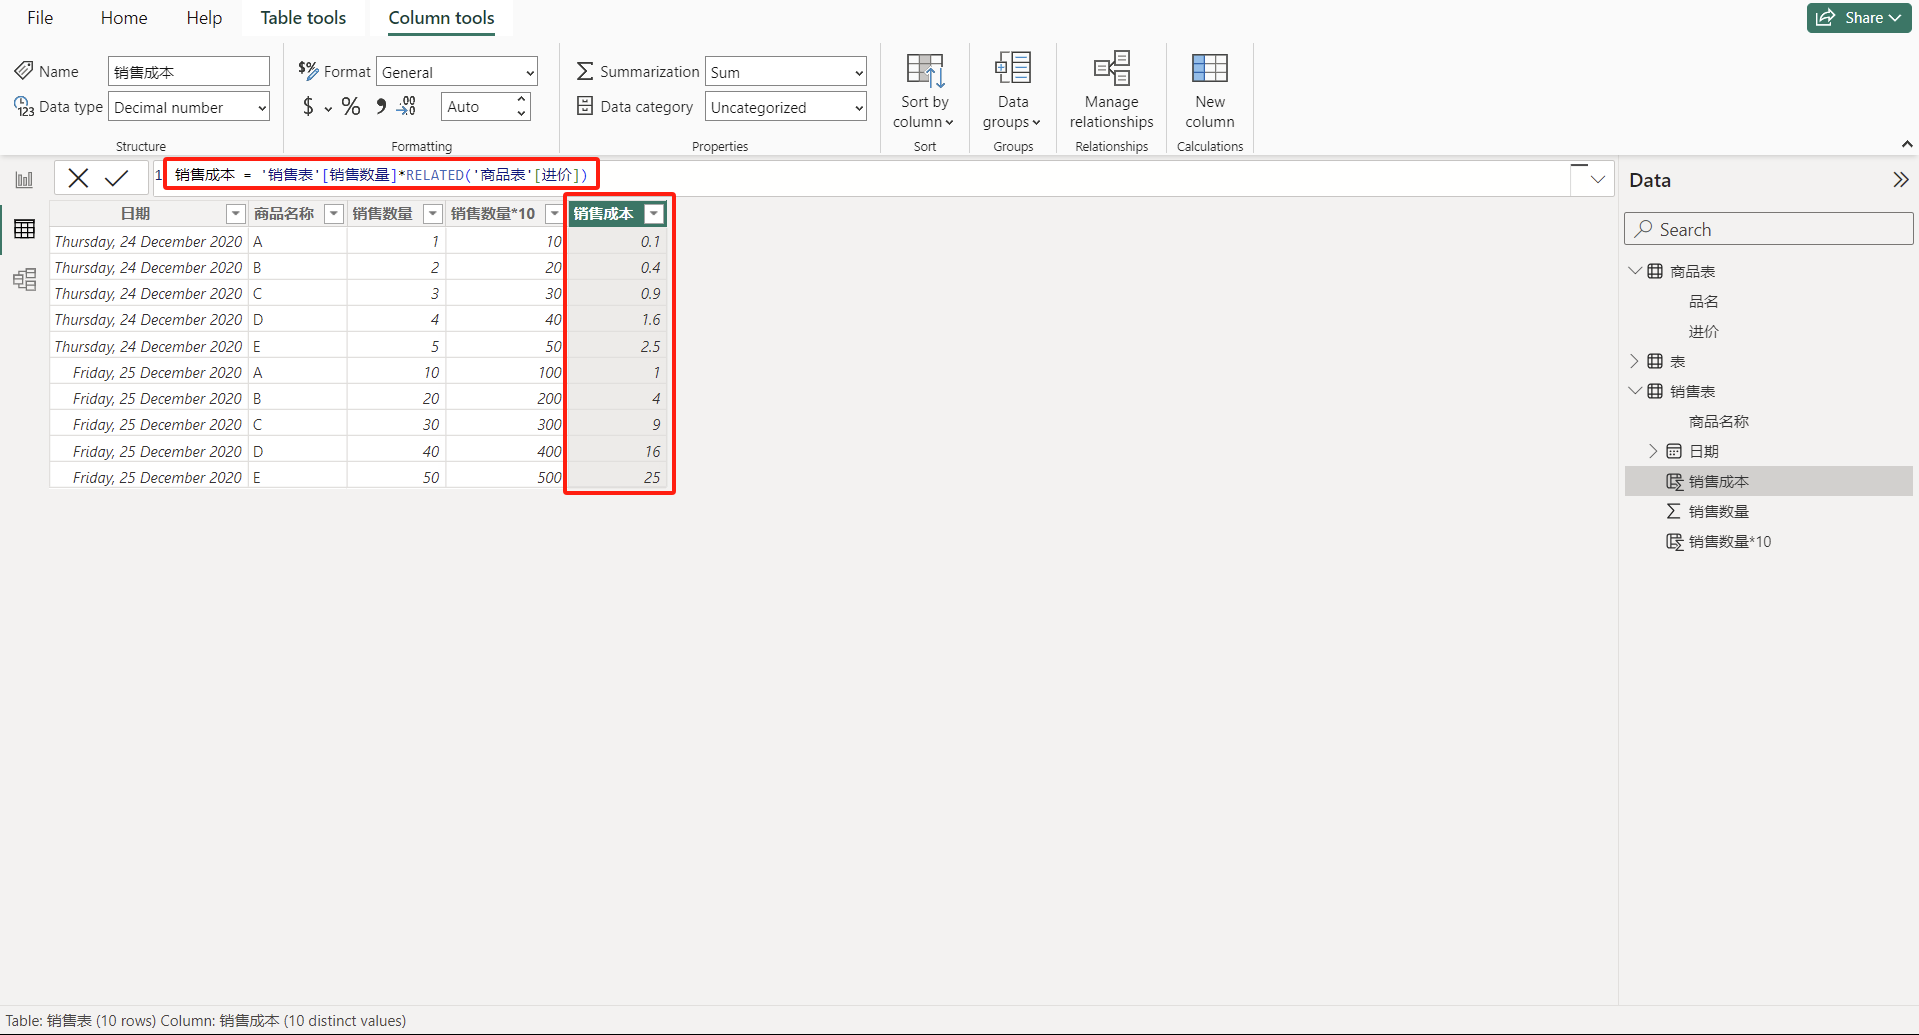The width and height of the screenshot is (1919, 1035).
Task: Increase decimal places with the up stepper
Action: (x=522, y=100)
